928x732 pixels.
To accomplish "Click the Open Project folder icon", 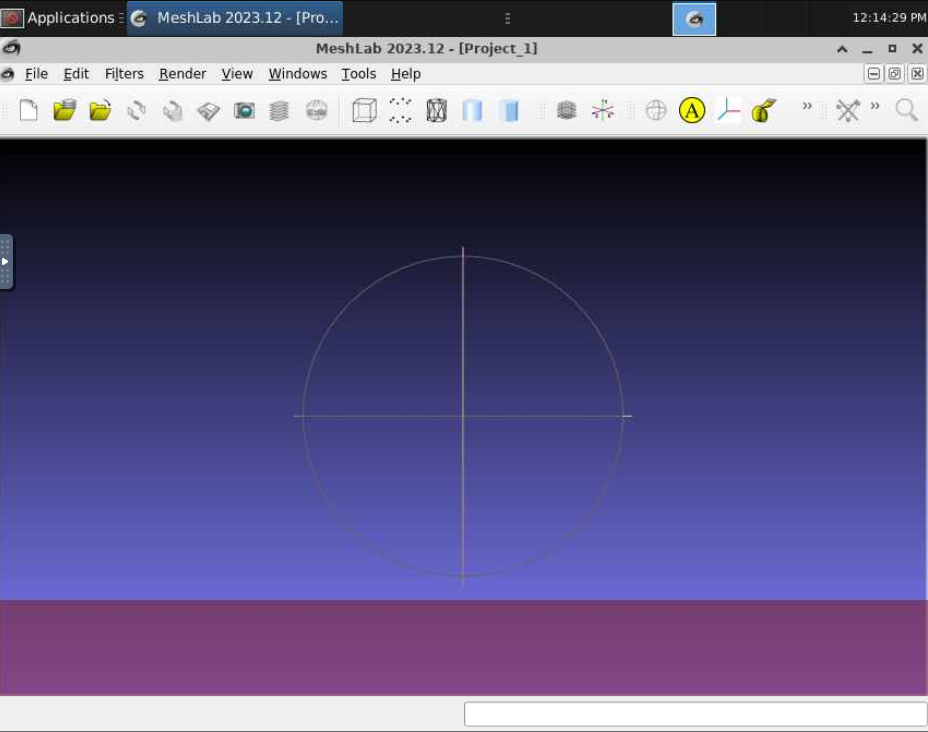I will pos(65,110).
